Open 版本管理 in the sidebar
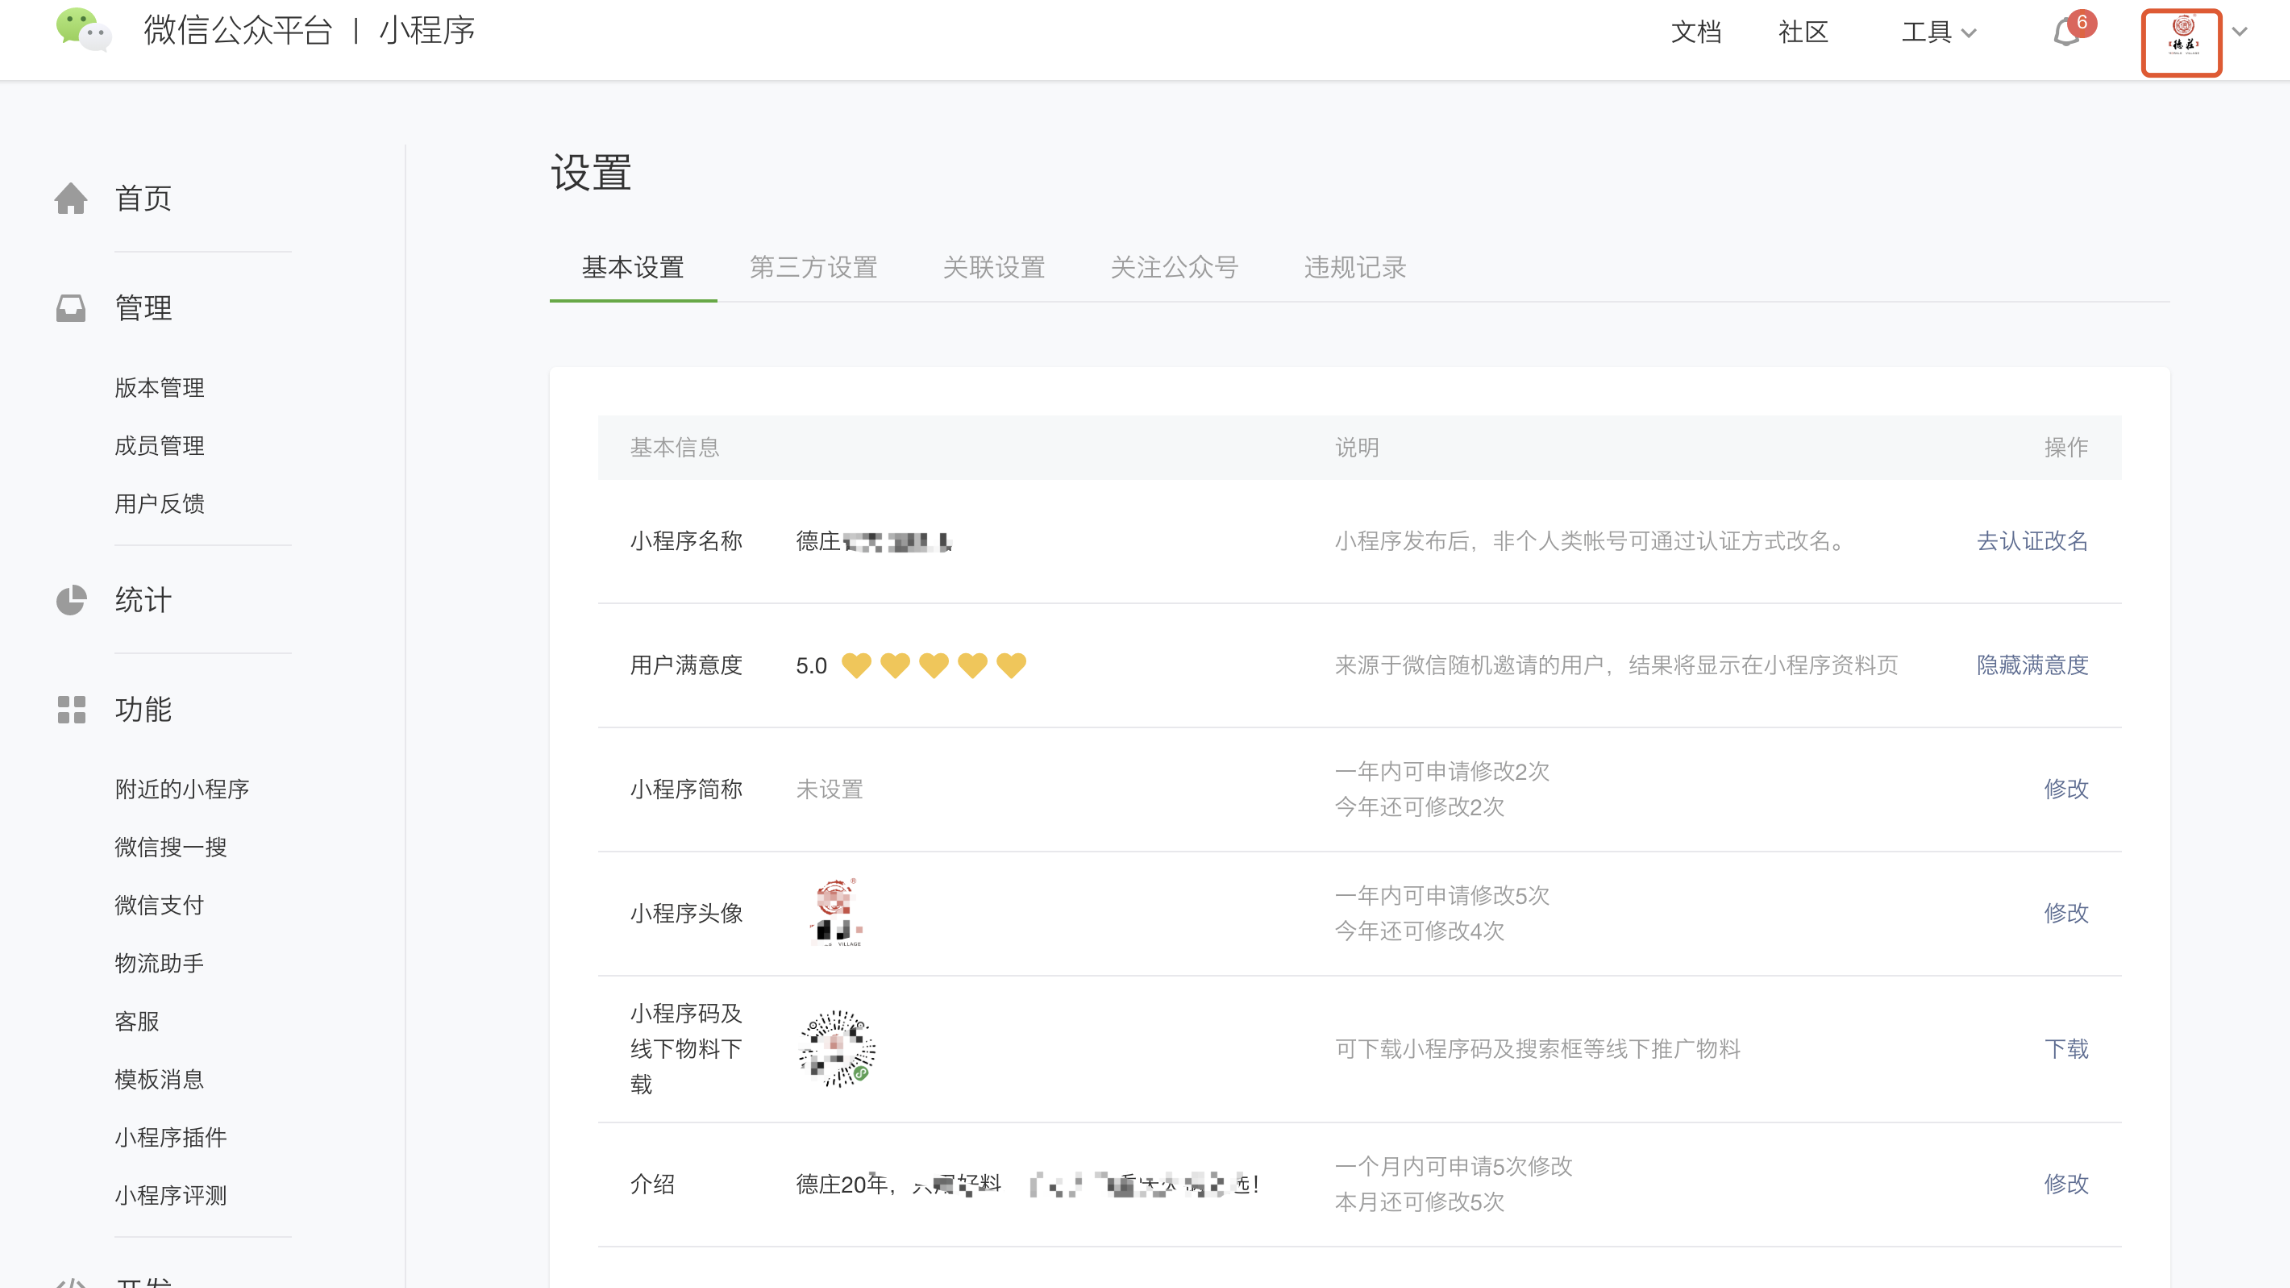 pyautogui.click(x=159, y=388)
